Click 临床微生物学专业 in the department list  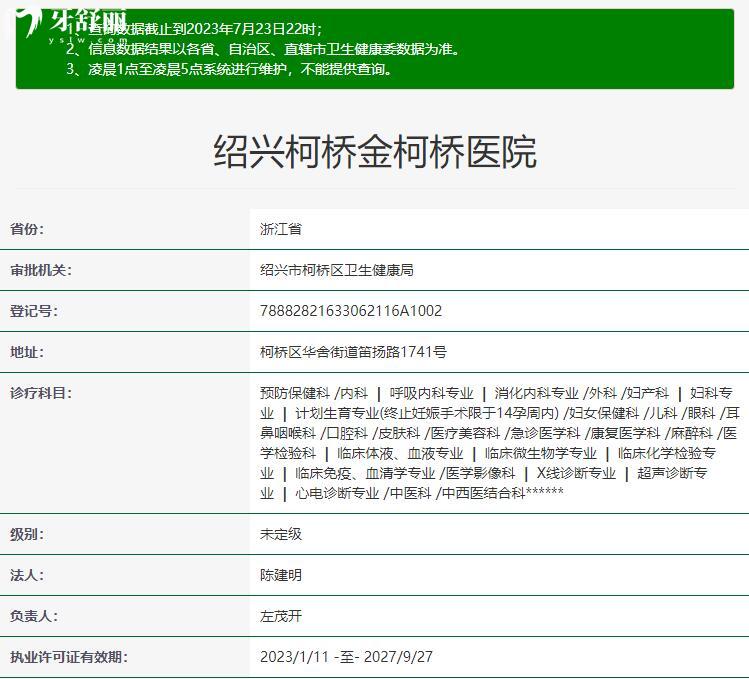click(541, 453)
